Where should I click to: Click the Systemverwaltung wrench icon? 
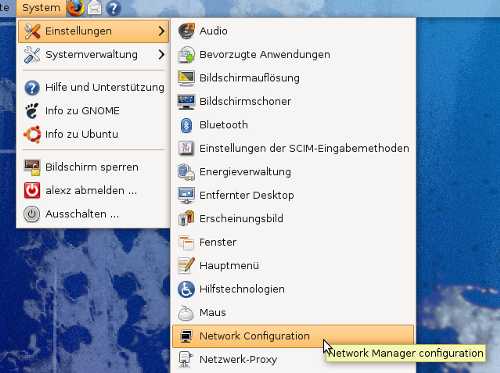(x=32, y=55)
